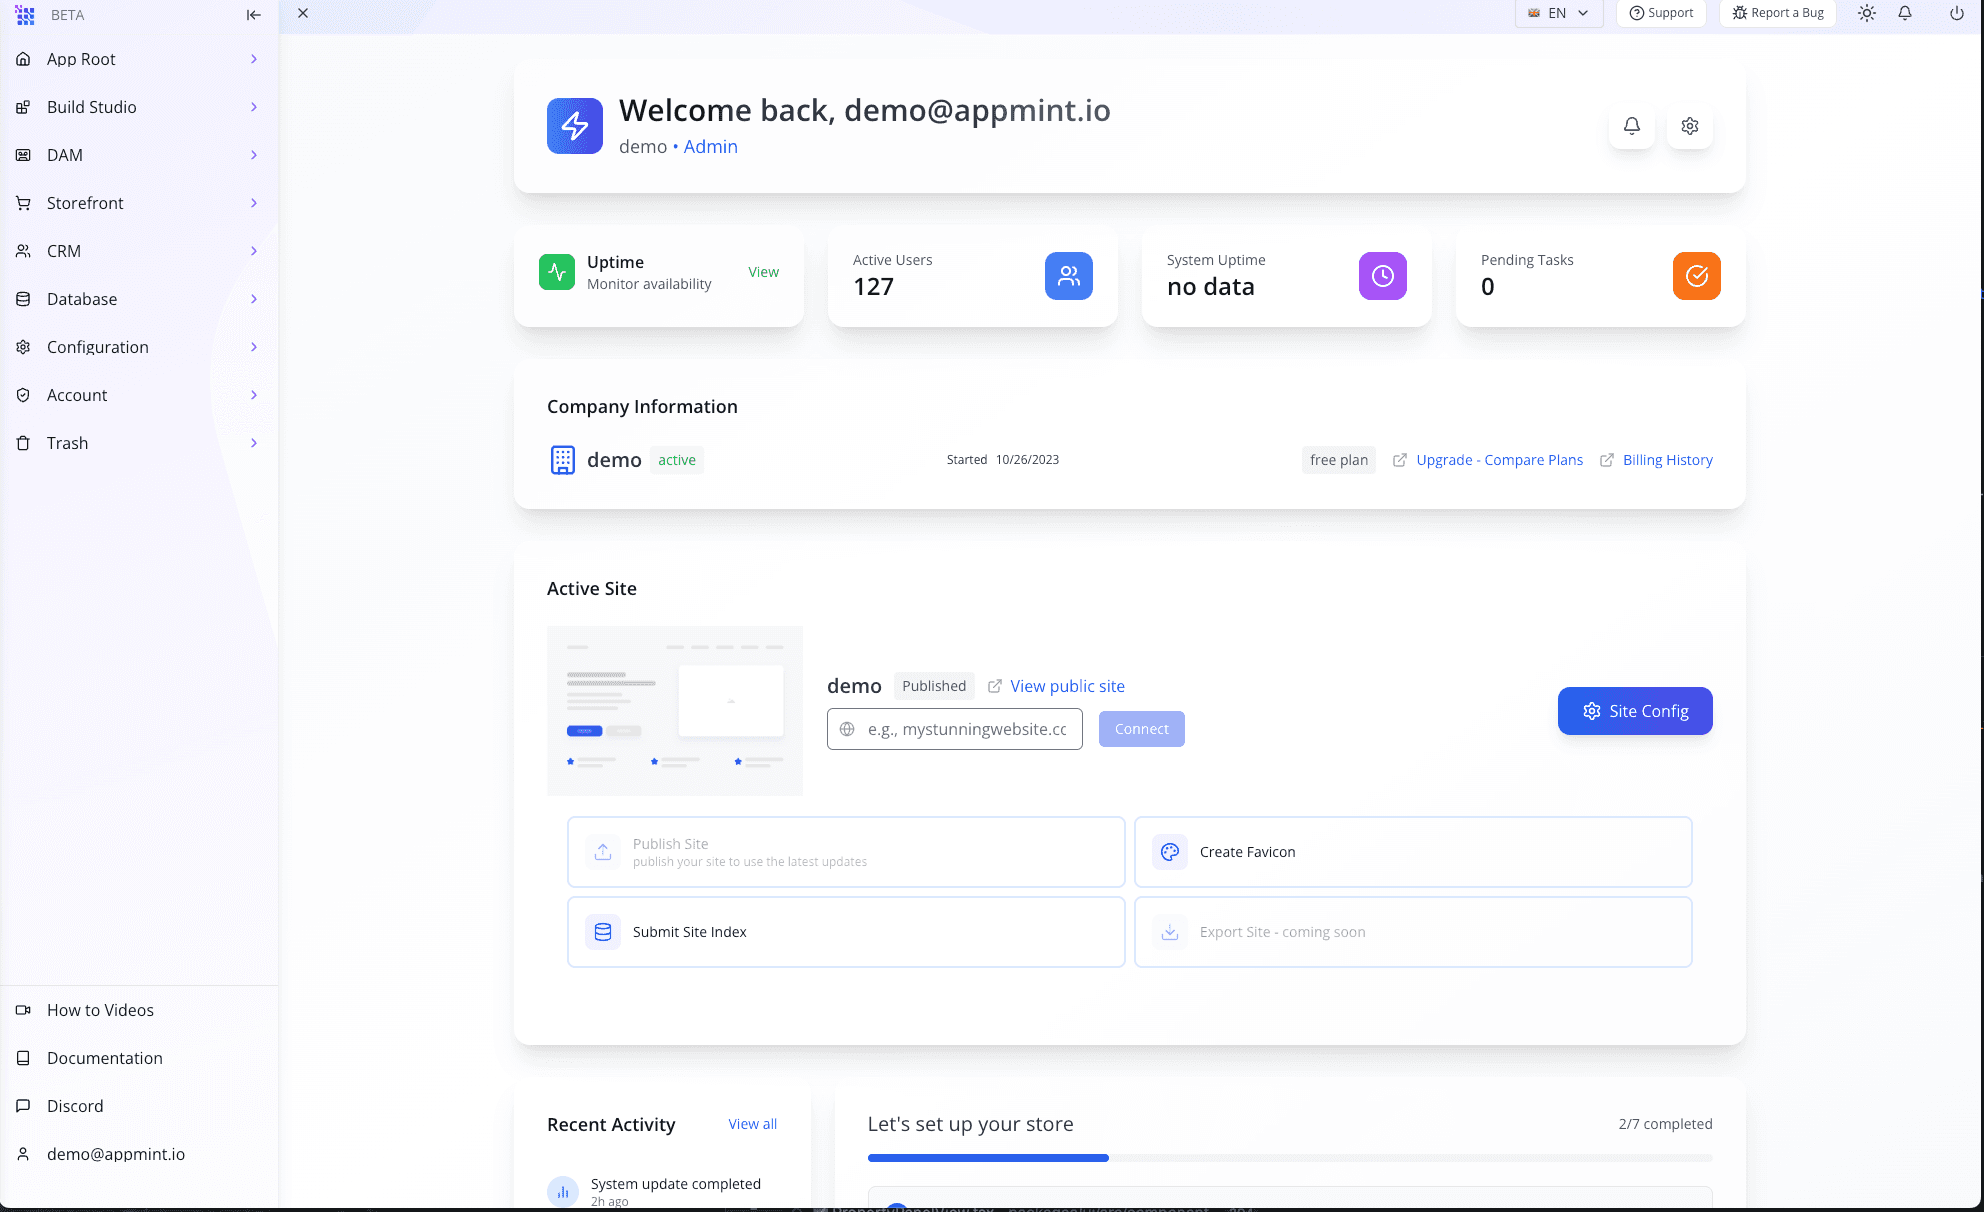Screen dimensions: 1984x1212
Task: Open the notification bell on the welcome card
Action: pyautogui.click(x=1631, y=126)
